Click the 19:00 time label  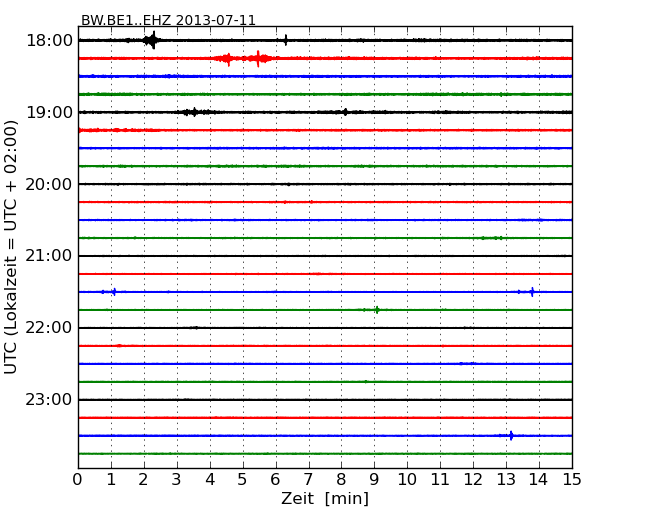pos(49,112)
